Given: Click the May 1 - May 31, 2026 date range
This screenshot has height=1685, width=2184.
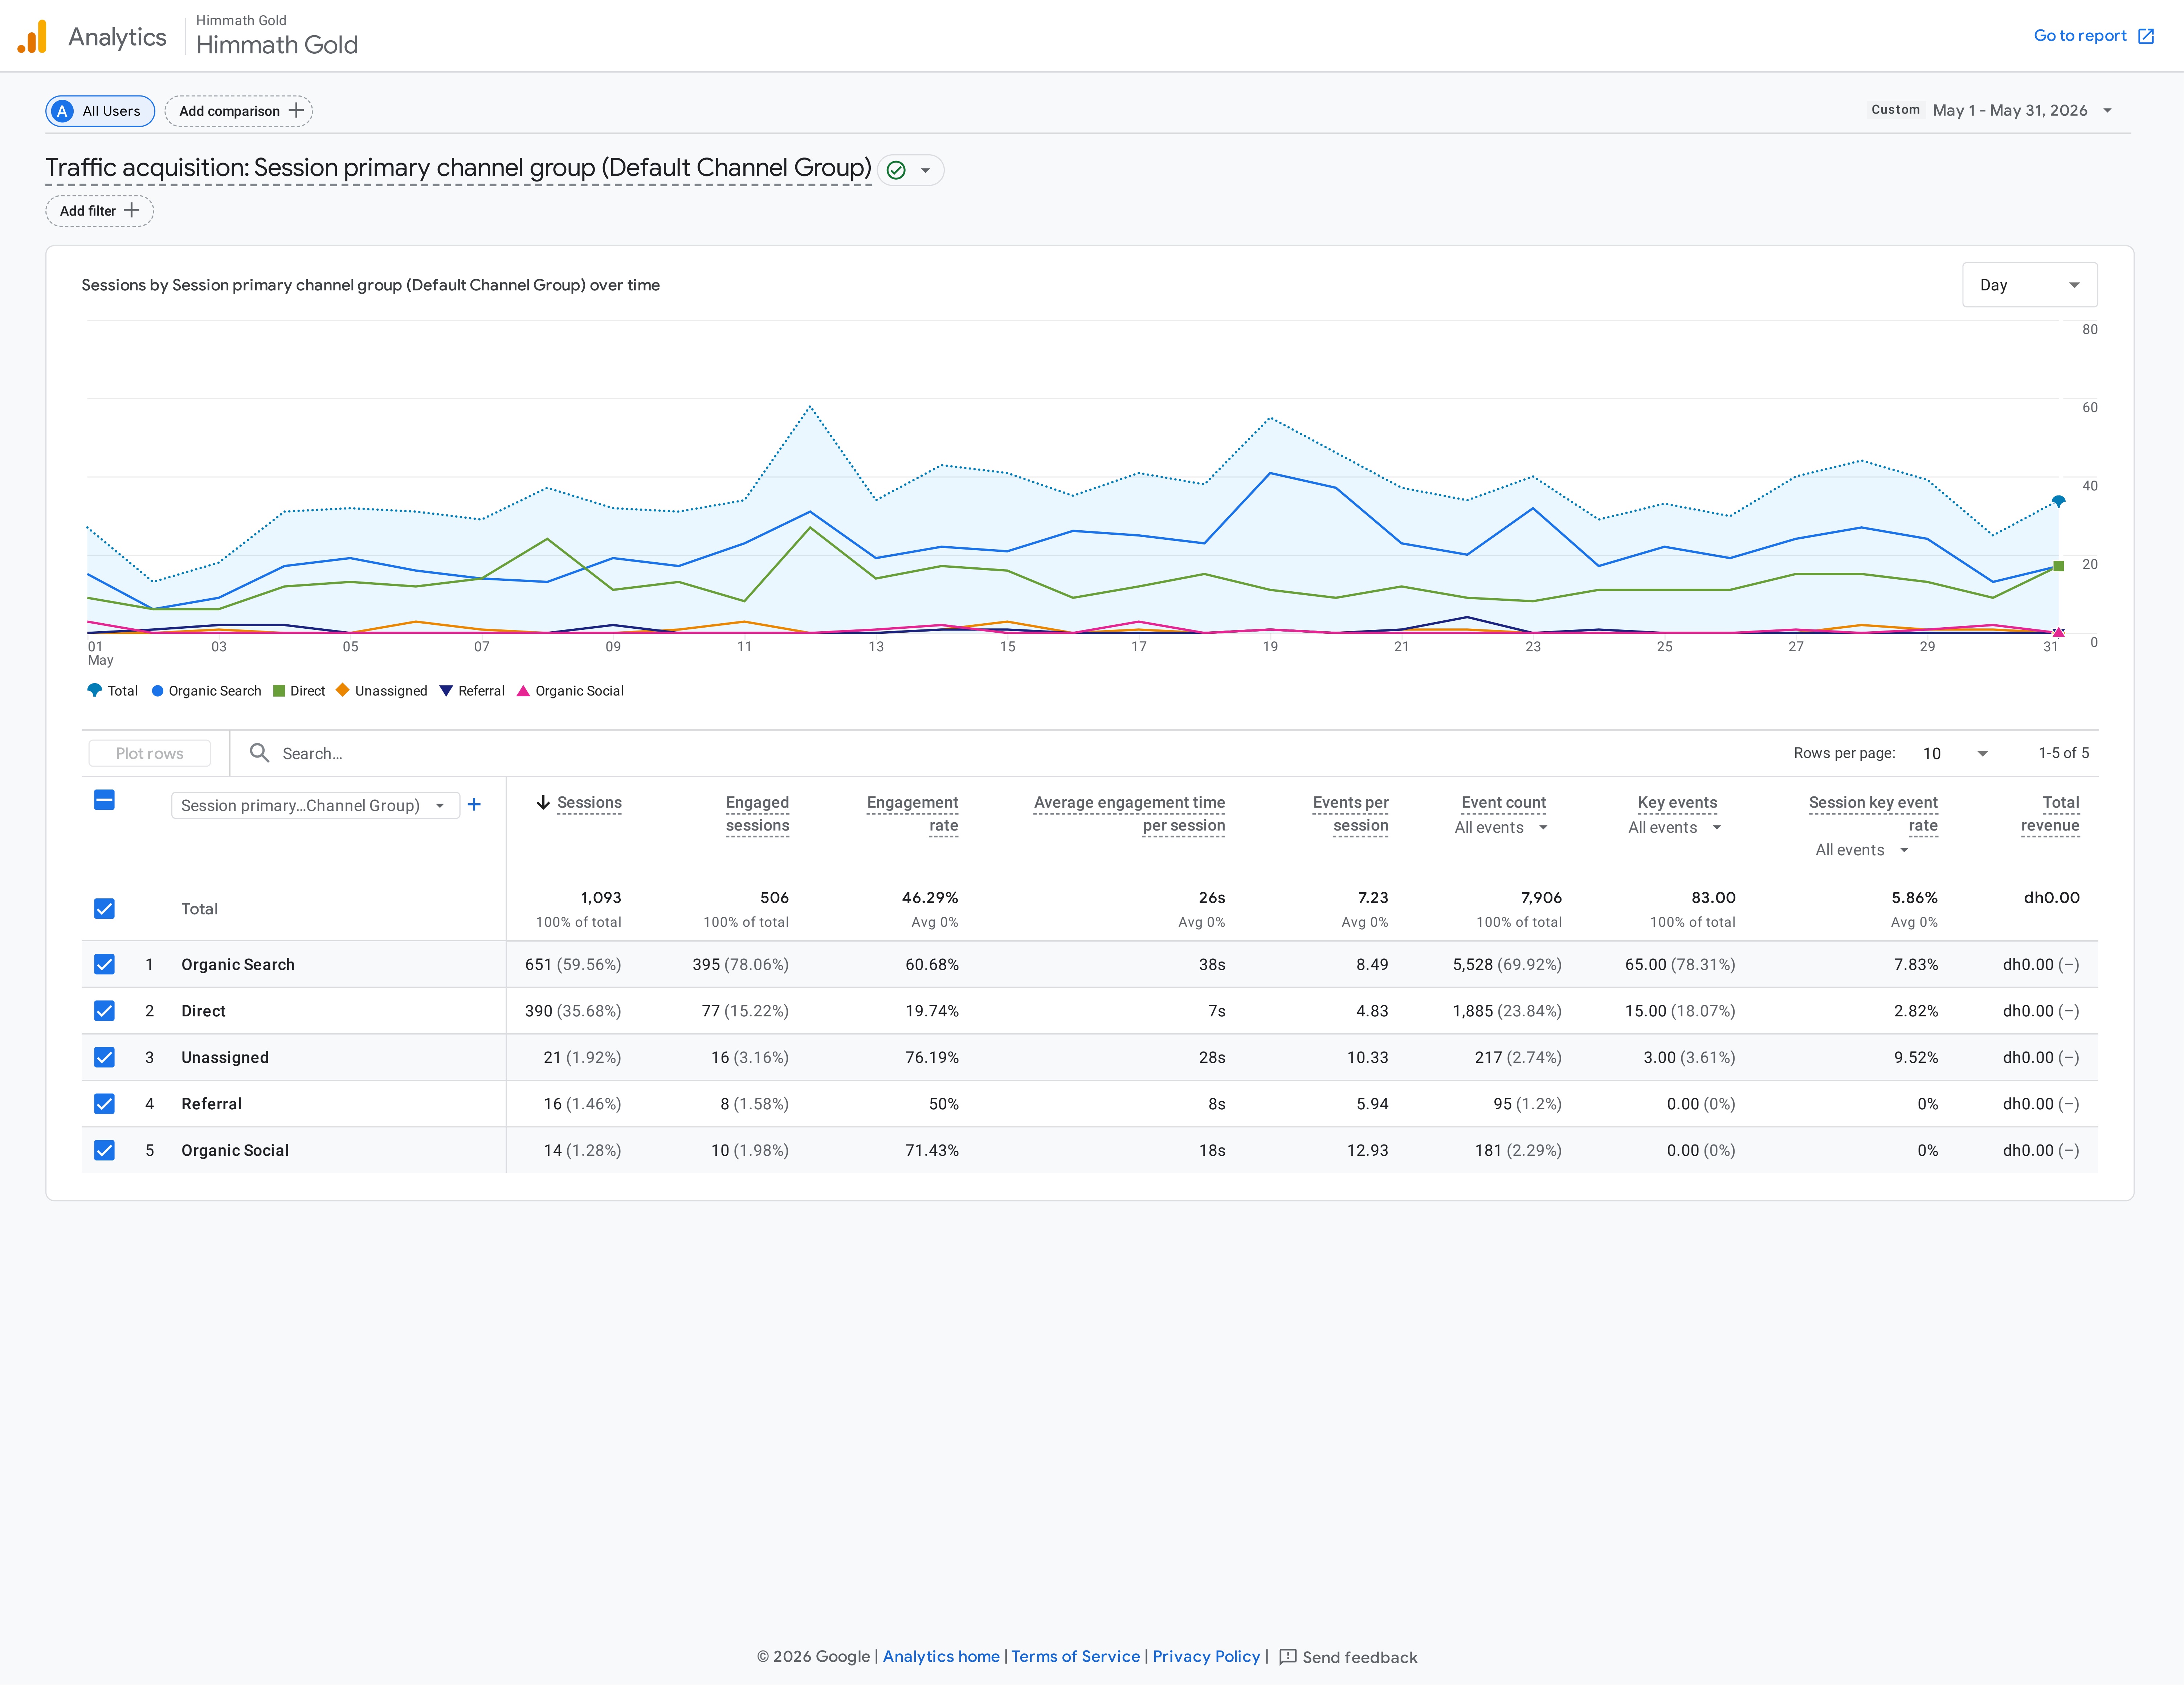Looking at the screenshot, I should (2010, 111).
